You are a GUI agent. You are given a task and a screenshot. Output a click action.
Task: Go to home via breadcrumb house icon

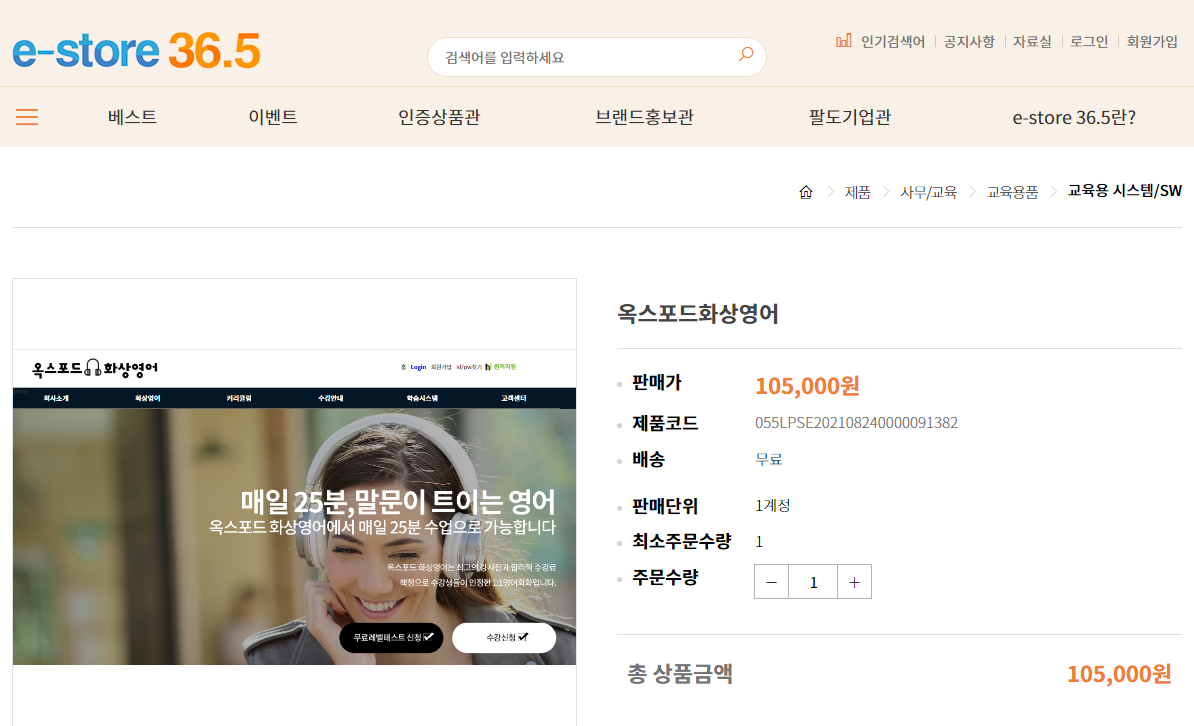pos(806,192)
